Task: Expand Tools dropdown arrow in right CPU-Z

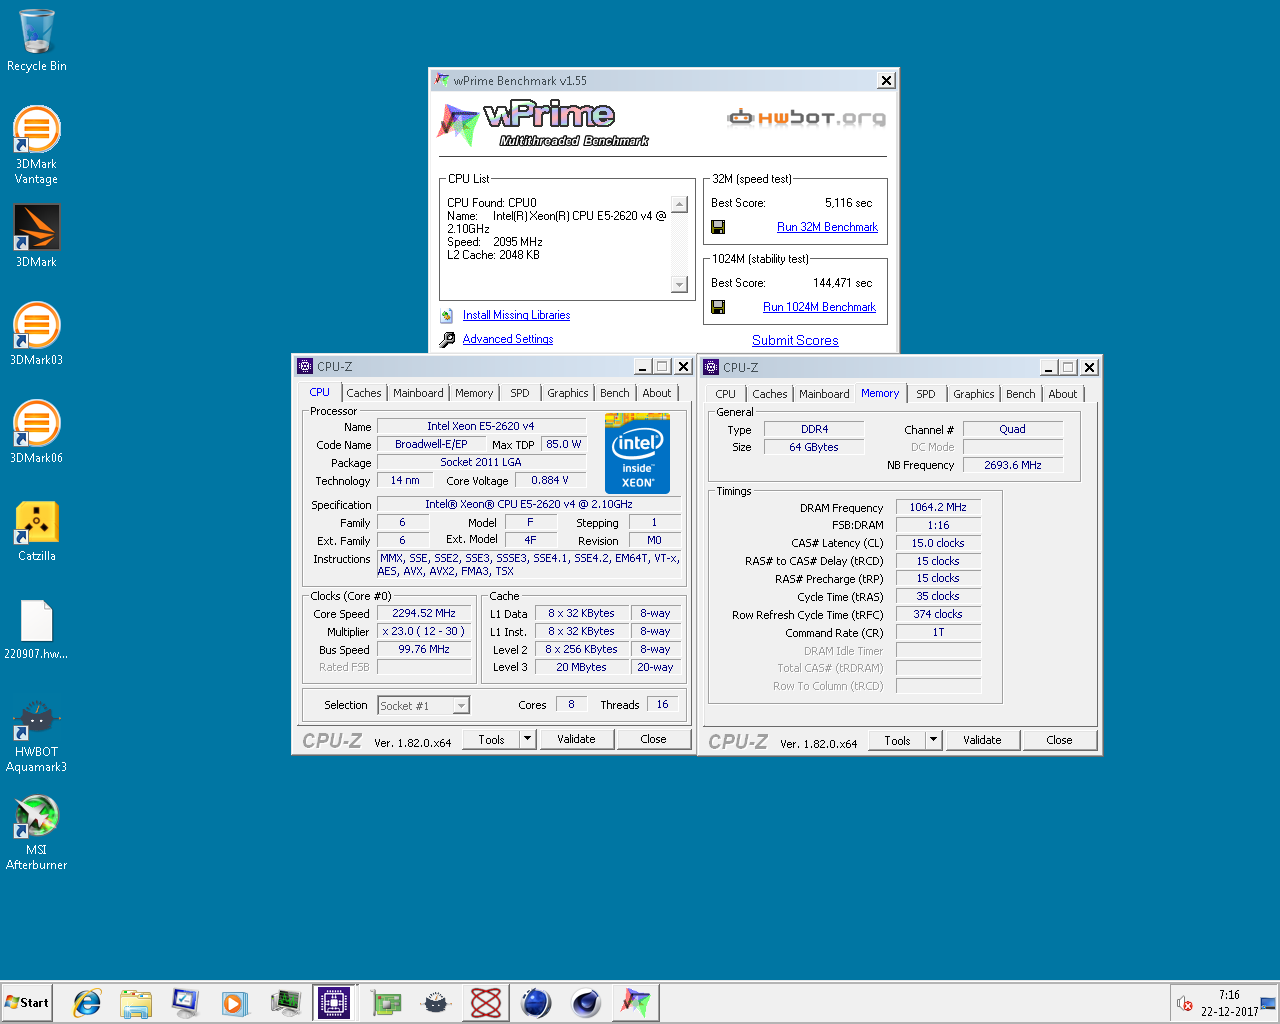Action: [934, 740]
